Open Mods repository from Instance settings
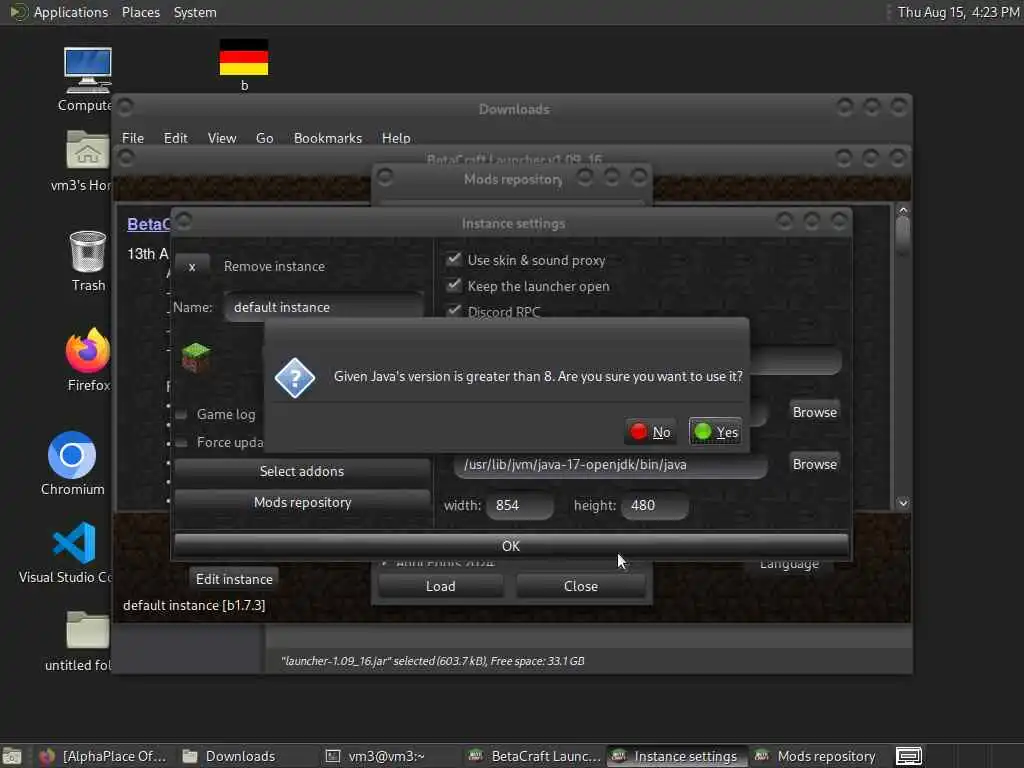 pyautogui.click(x=302, y=502)
